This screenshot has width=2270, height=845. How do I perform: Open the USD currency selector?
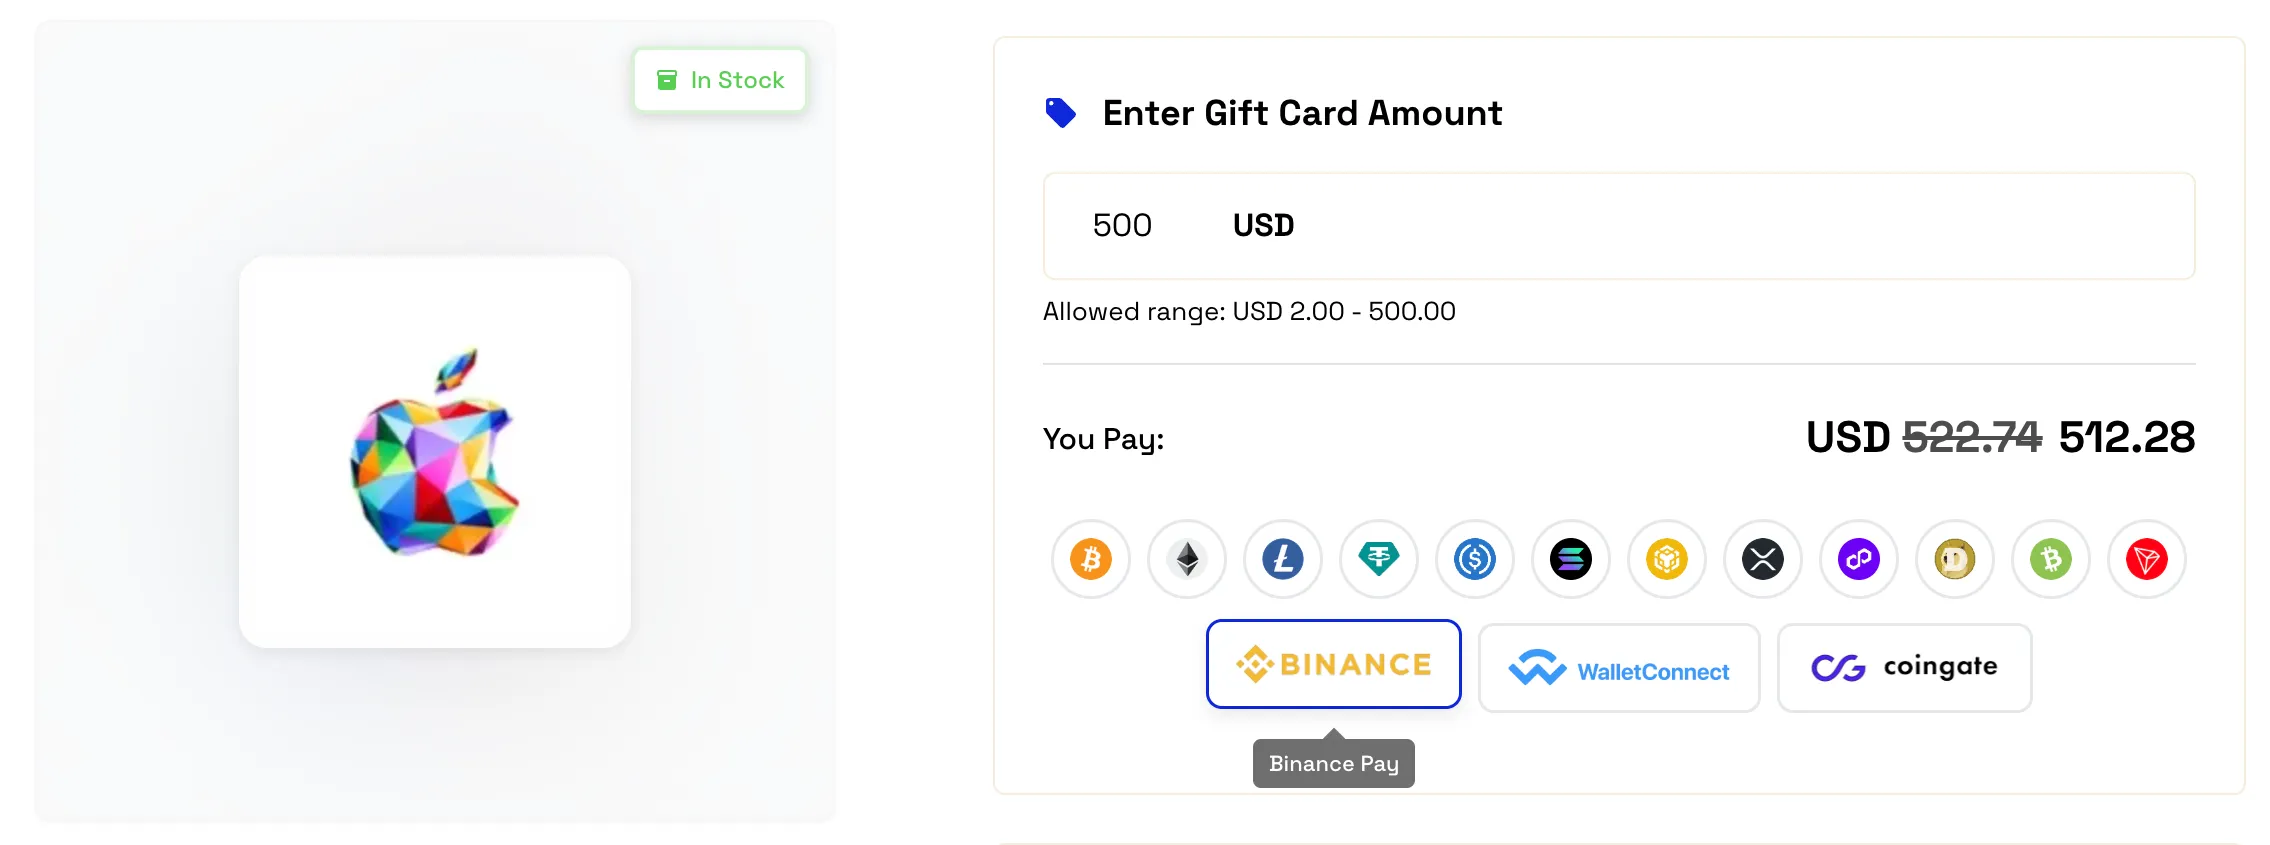tap(1263, 225)
